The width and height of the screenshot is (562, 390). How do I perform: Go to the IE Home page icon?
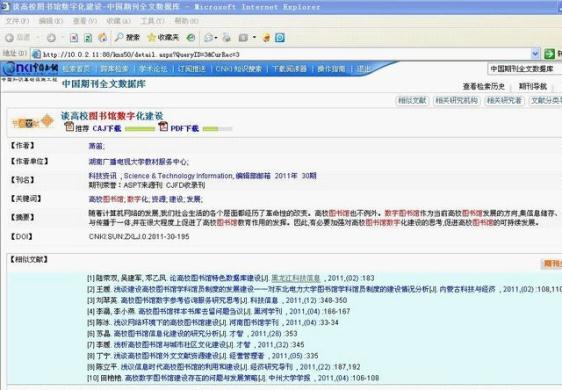click(103, 37)
